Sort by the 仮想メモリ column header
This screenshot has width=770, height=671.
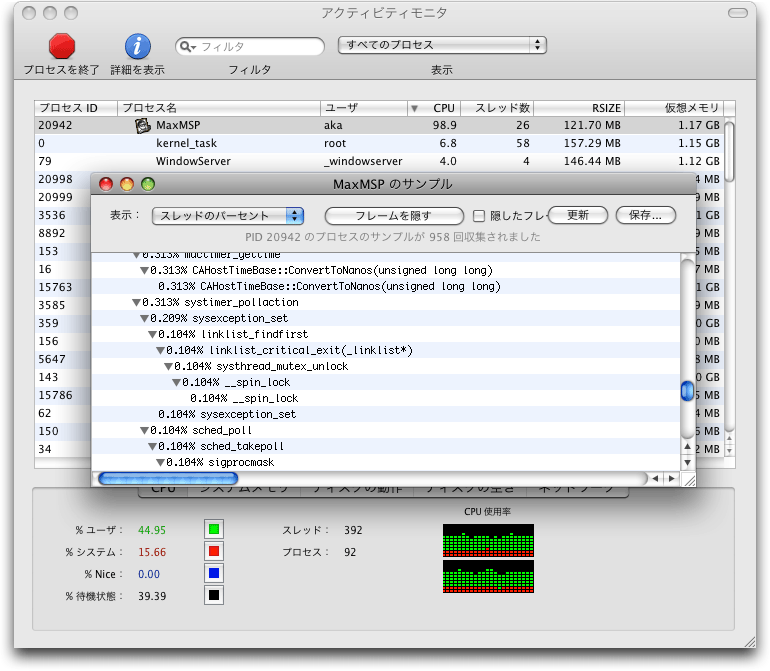(674, 108)
